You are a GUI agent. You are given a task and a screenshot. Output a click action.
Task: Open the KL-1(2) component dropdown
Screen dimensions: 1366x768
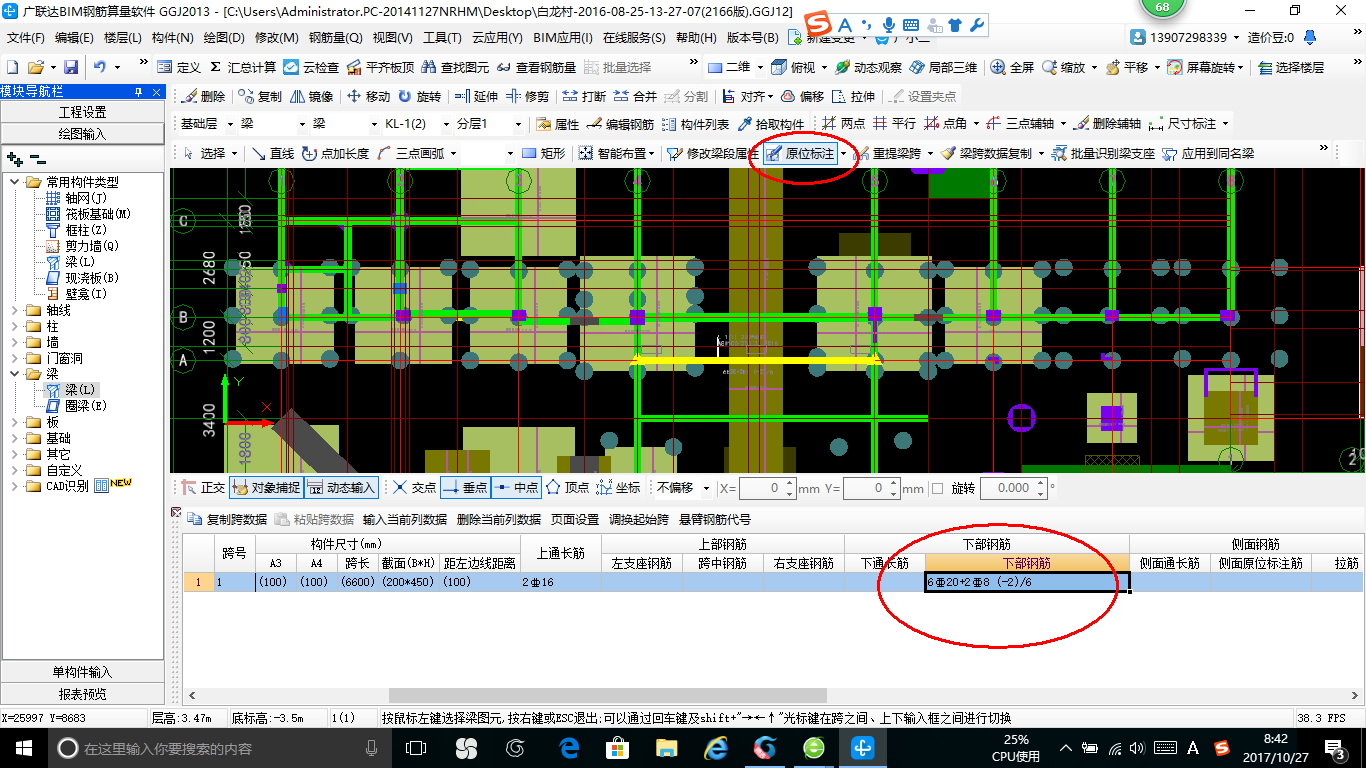point(444,124)
